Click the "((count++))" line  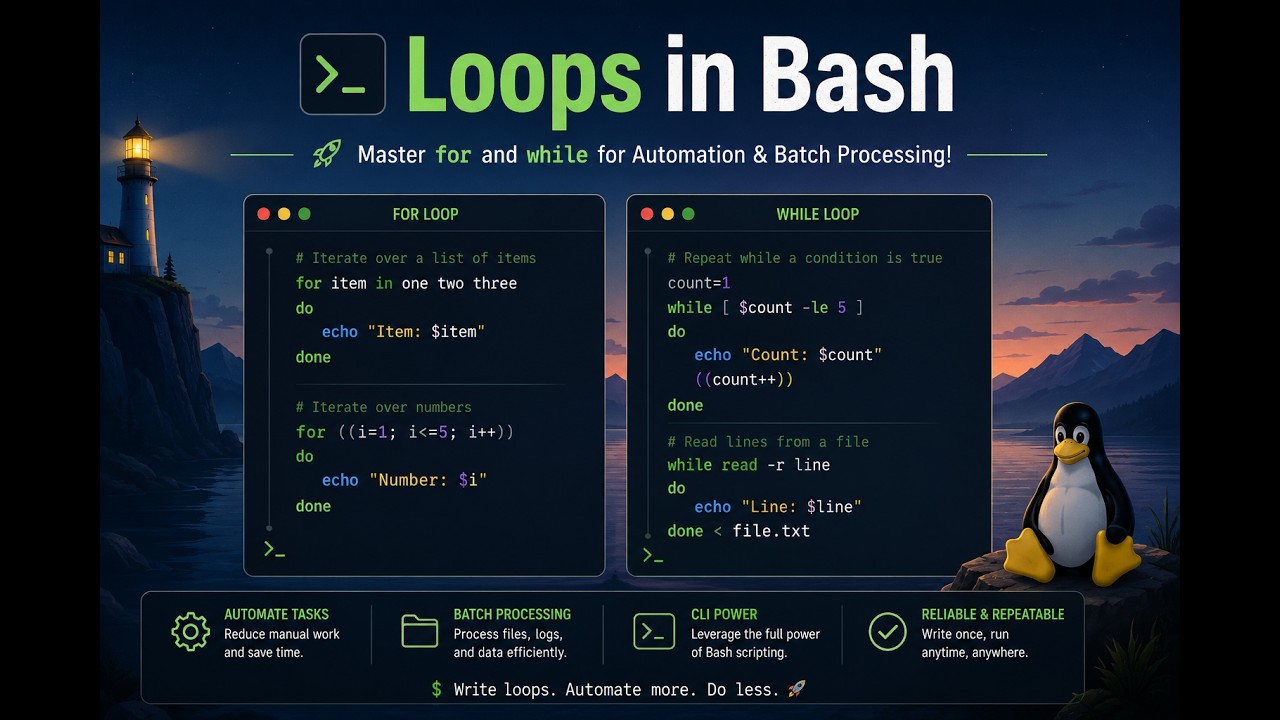743,380
